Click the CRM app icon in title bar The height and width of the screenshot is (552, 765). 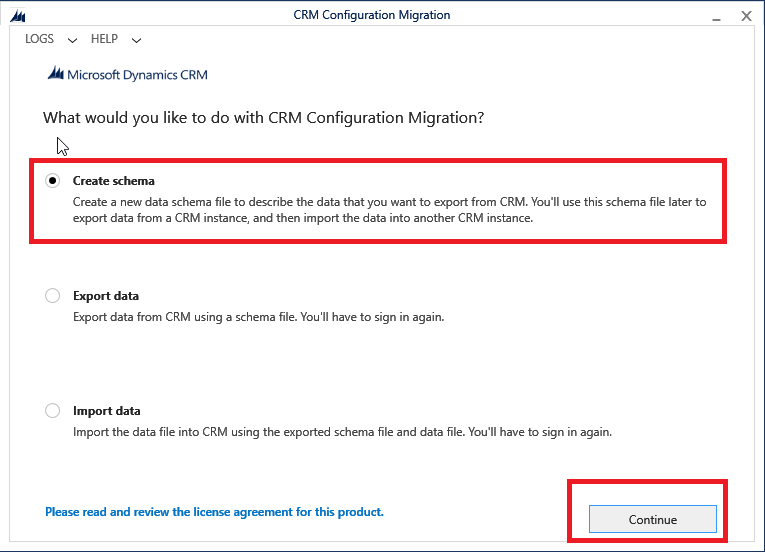coord(17,15)
